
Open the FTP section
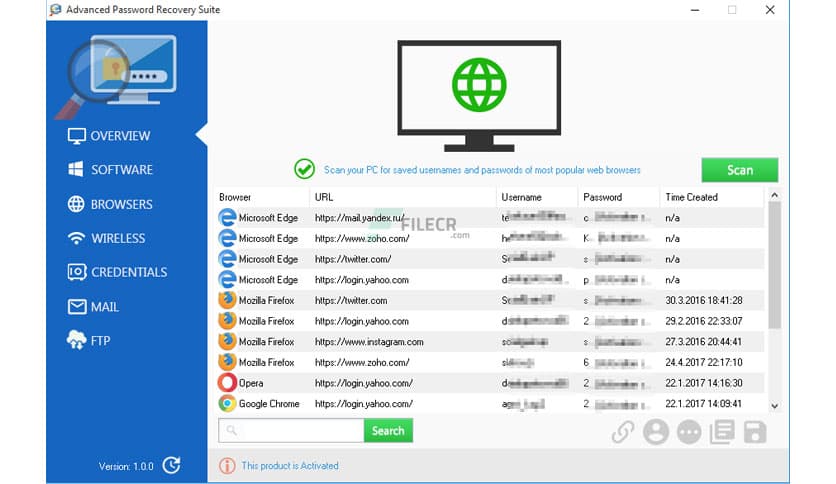[x=89, y=341]
